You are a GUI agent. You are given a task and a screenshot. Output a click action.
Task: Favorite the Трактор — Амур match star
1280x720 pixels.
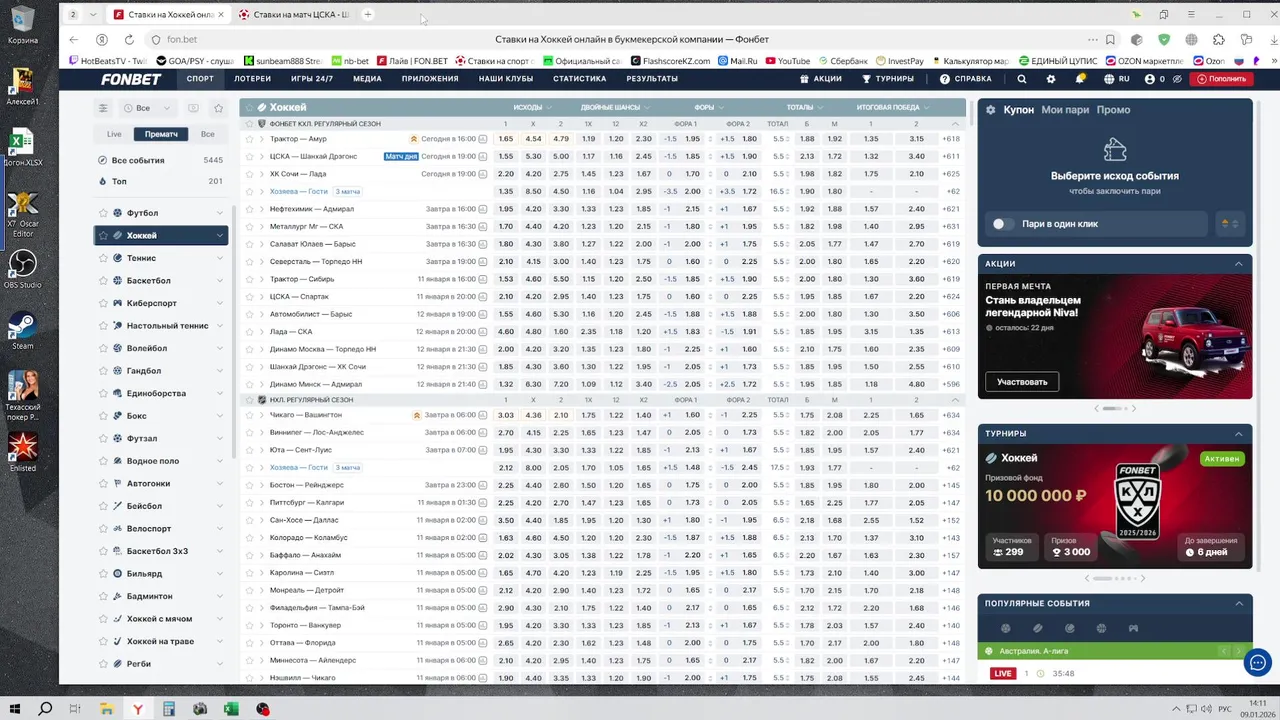tap(250, 139)
